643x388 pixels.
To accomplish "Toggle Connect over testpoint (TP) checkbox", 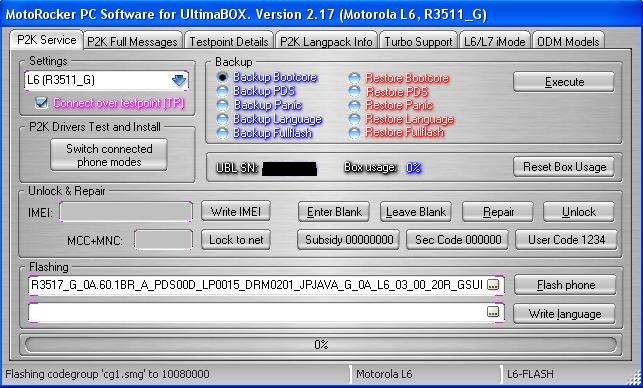I will tap(41, 103).
